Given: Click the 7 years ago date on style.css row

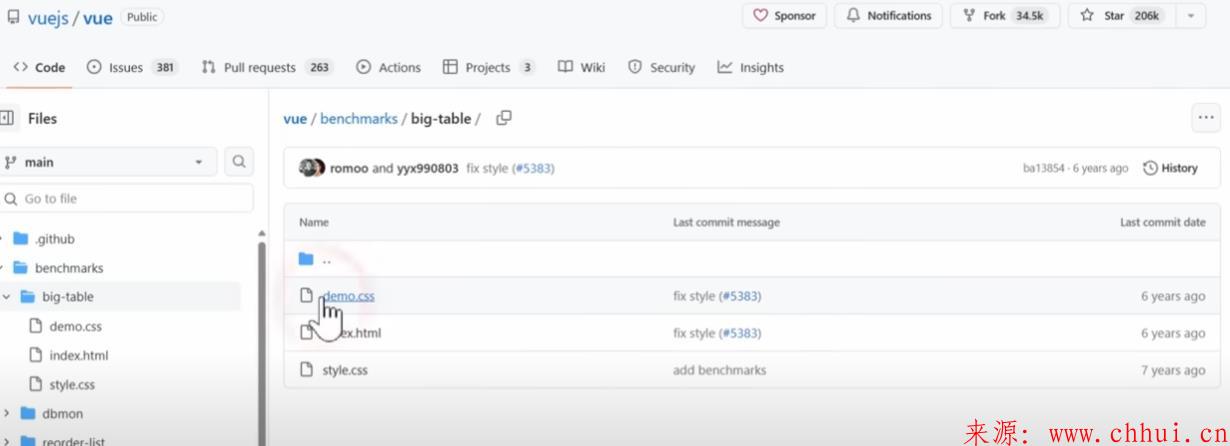Looking at the screenshot, I should (x=1173, y=370).
